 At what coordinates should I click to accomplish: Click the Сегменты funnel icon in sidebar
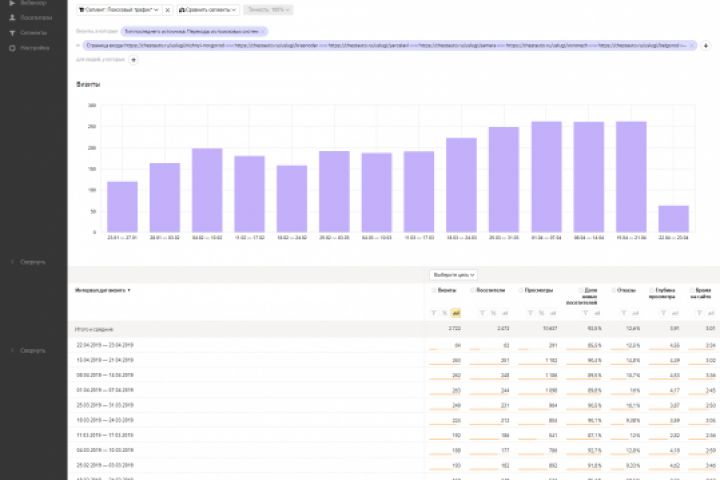(12, 33)
